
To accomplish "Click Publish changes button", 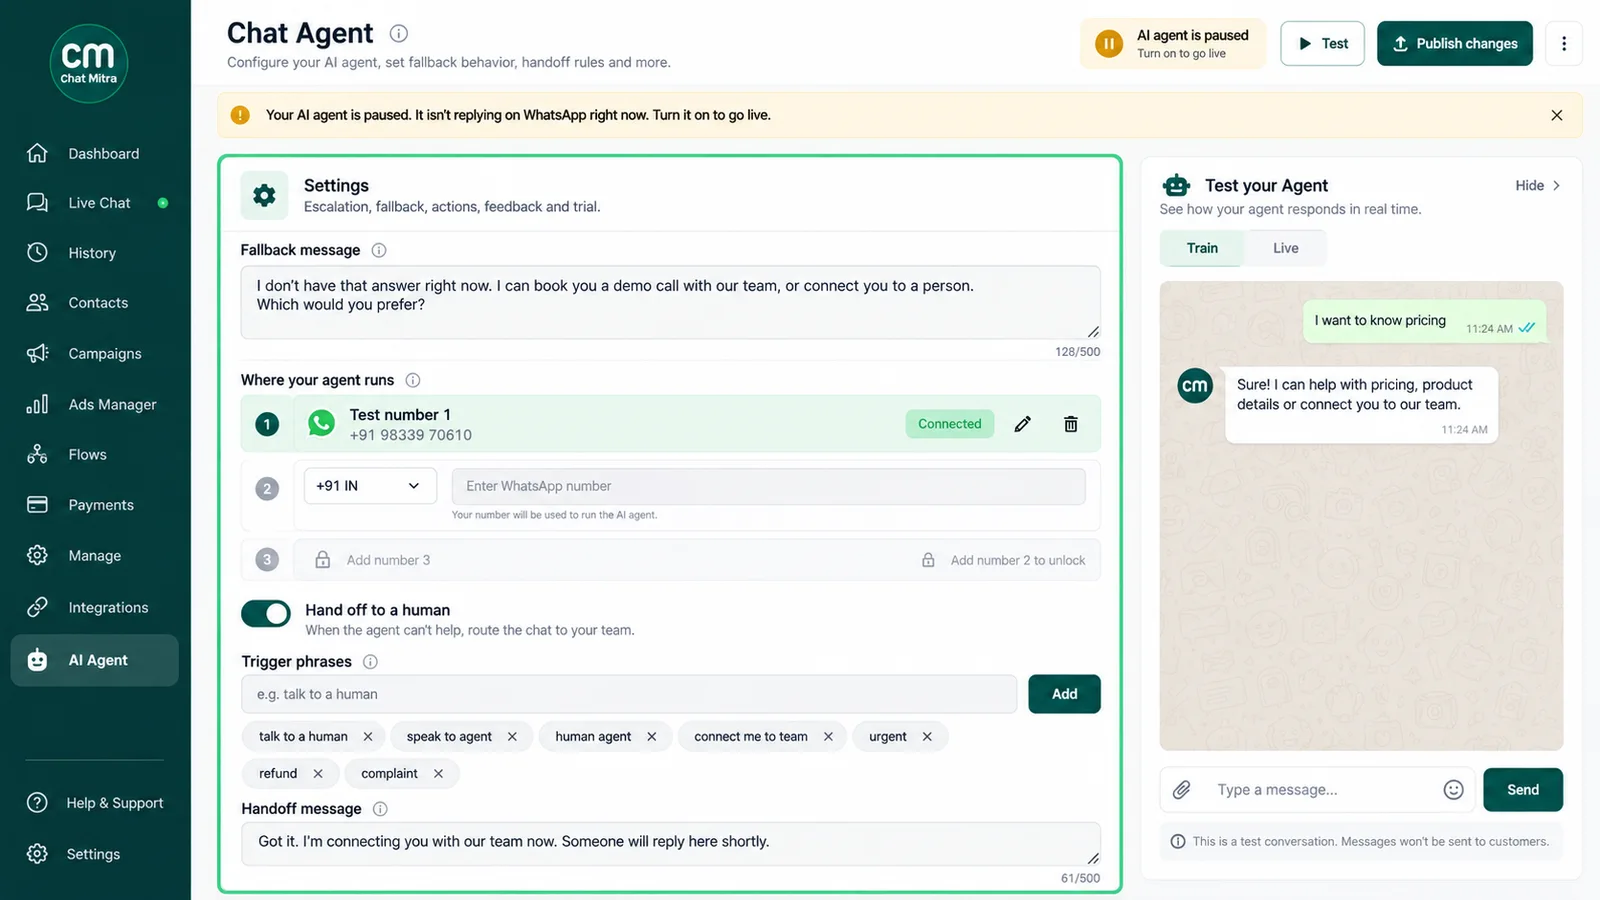I will click(x=1454, y=43).
